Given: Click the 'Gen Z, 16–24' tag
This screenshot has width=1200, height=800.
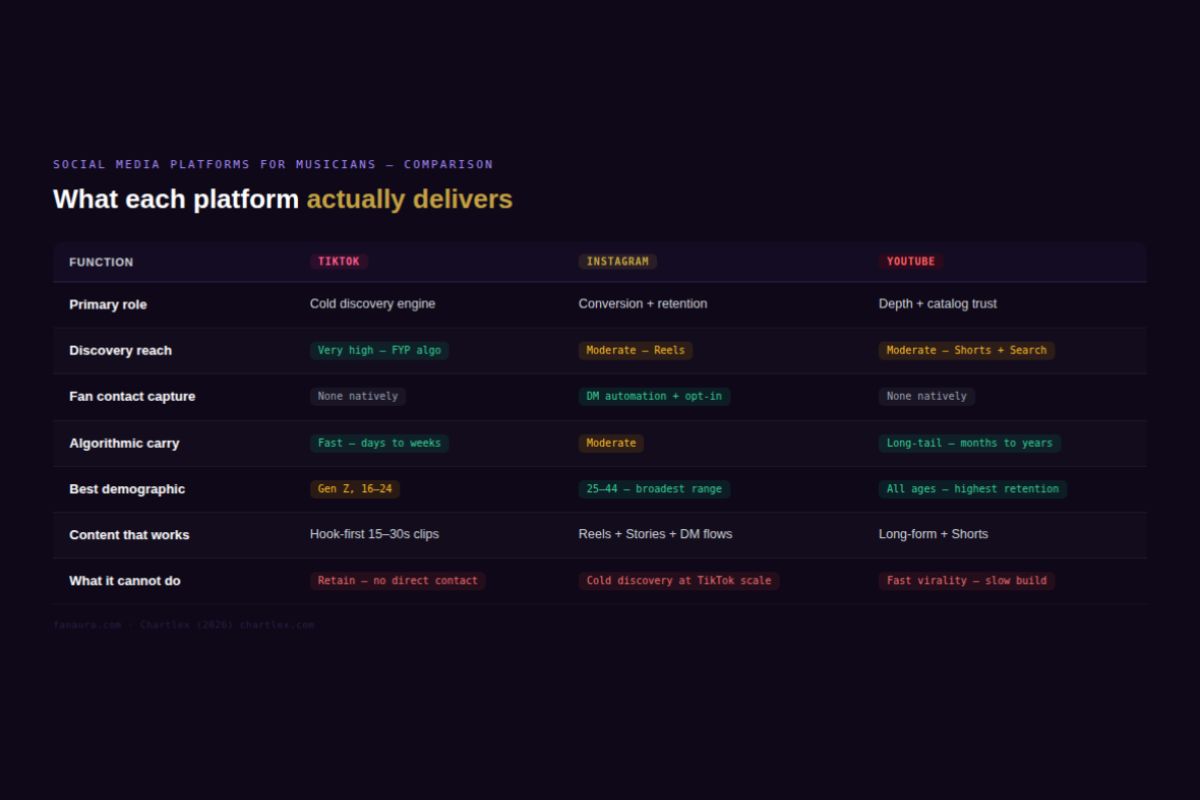Looking at the screenshot, I should pyautogui.click(x=355, y=489).
